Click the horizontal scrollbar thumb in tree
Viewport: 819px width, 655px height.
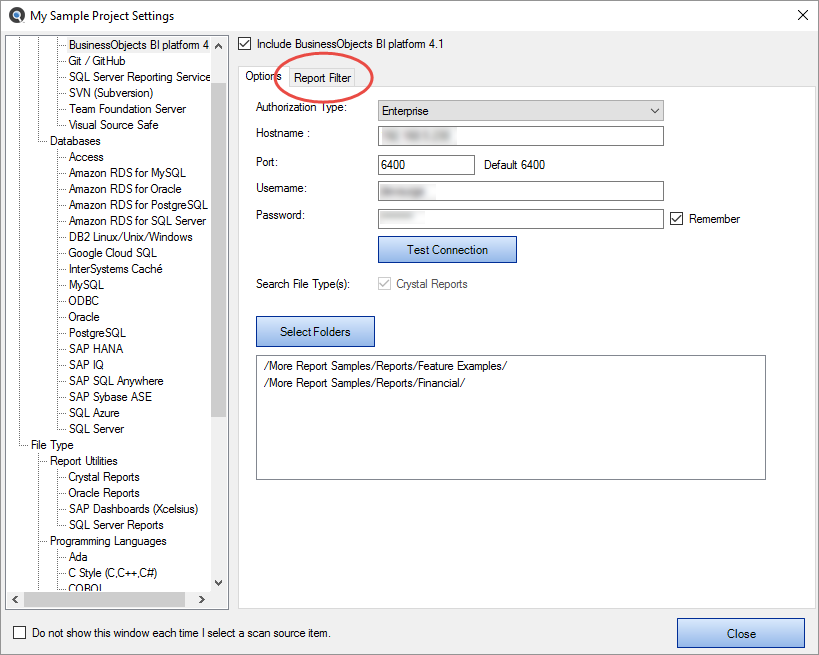click(104, 600)
